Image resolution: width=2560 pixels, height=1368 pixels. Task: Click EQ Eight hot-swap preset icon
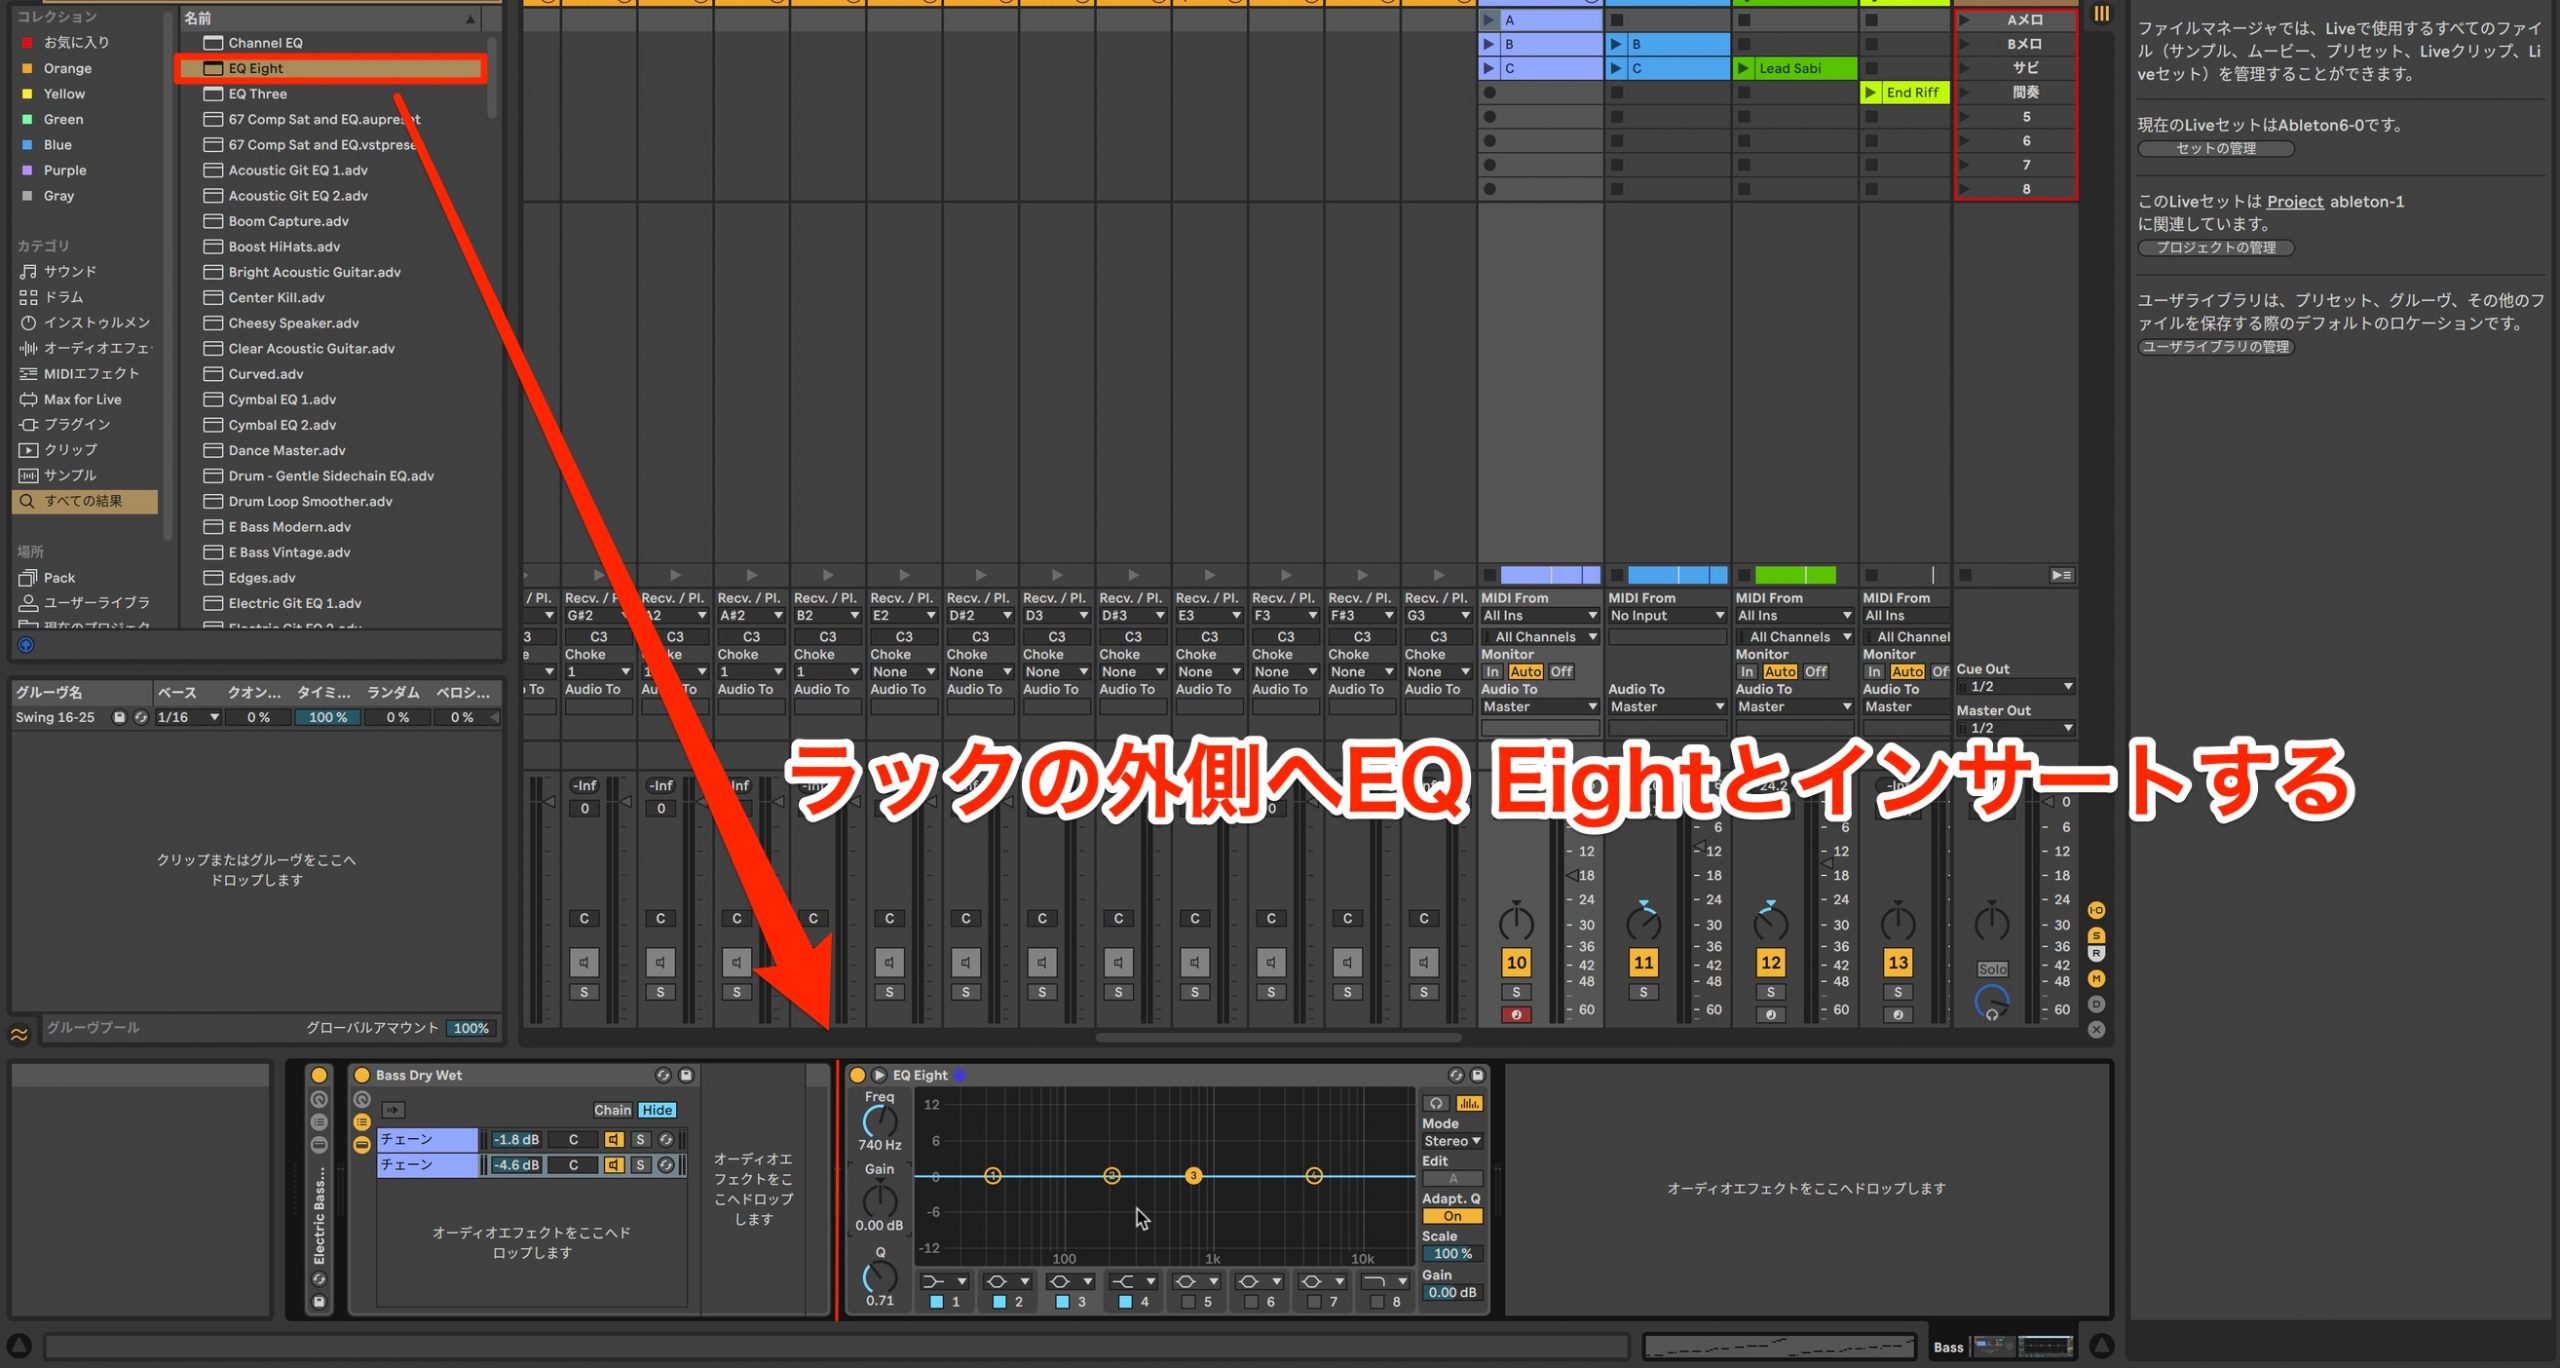coord(1456,1075)
